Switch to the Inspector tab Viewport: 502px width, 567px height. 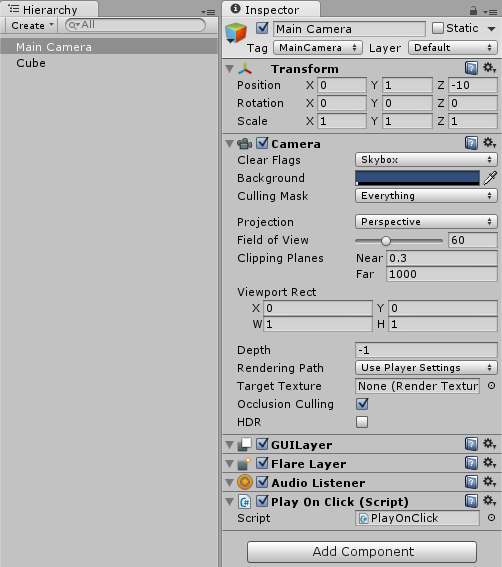(271, 9)
